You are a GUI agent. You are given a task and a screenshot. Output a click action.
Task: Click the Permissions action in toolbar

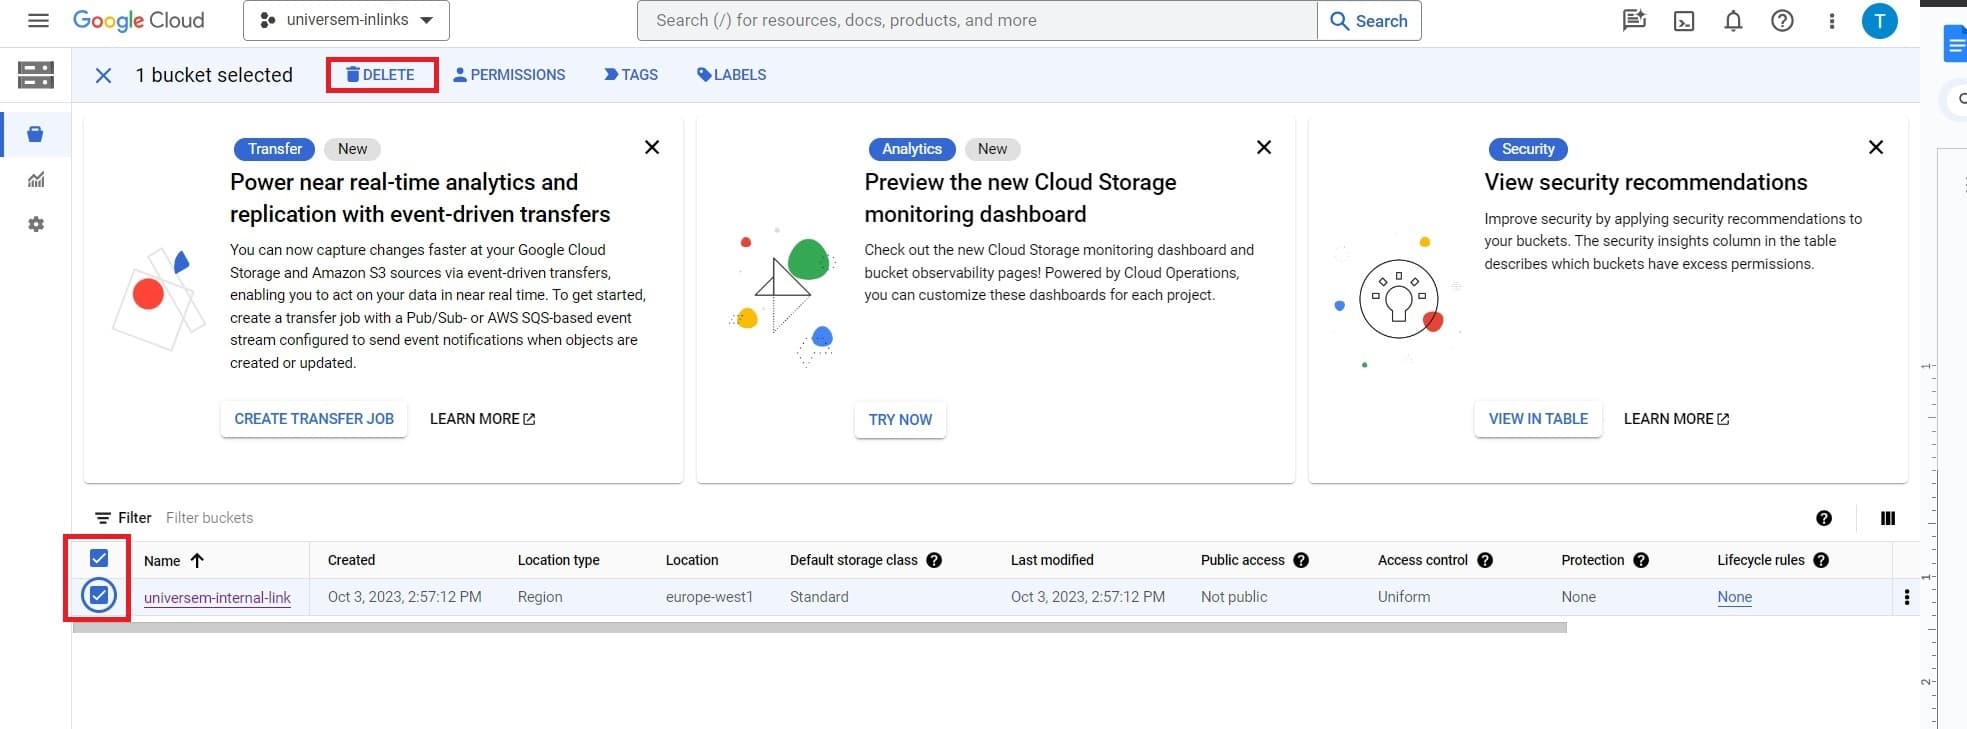(509, 75)
